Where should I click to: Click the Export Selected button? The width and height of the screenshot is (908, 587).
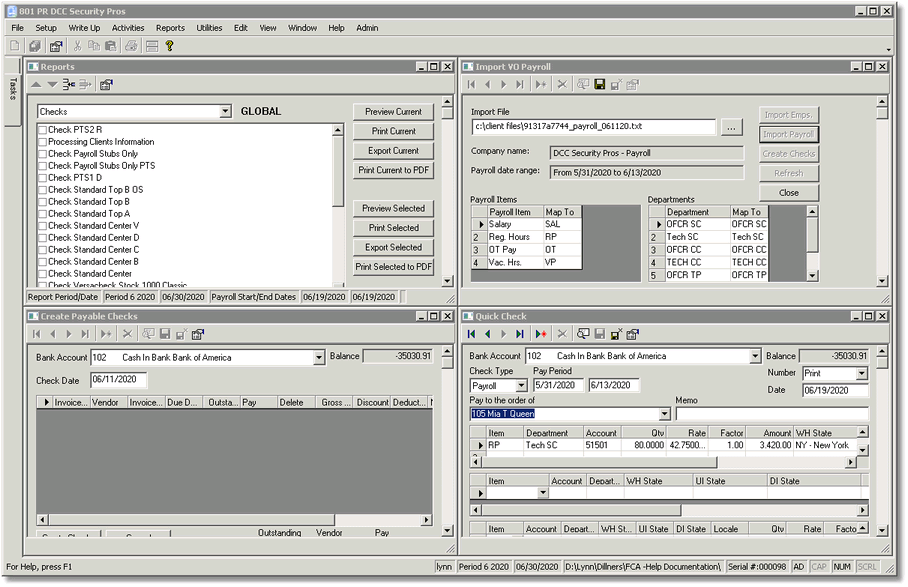pyautogui.click(x=393, y=248)
